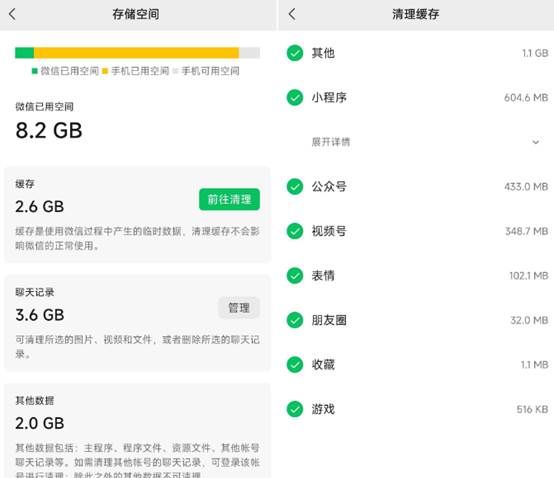The image size is (554, 478).
Task: Tap the 朋友圈 row label
Action: coord(329,320)
